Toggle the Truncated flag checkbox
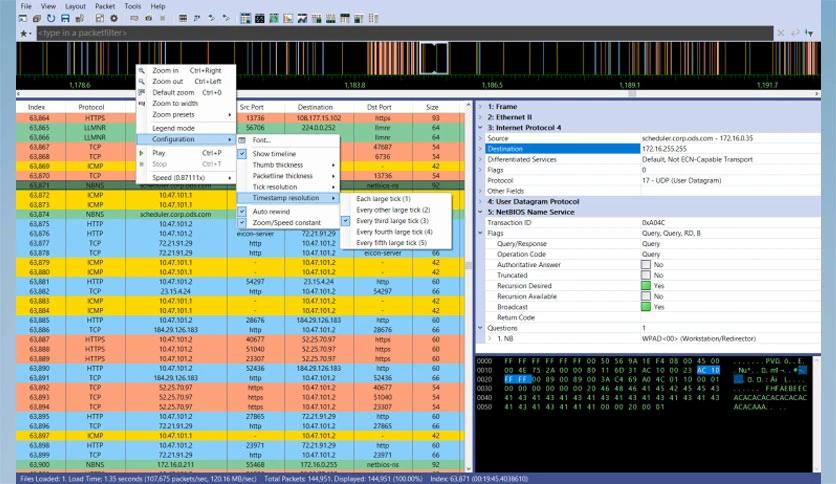 click(646, 275)
